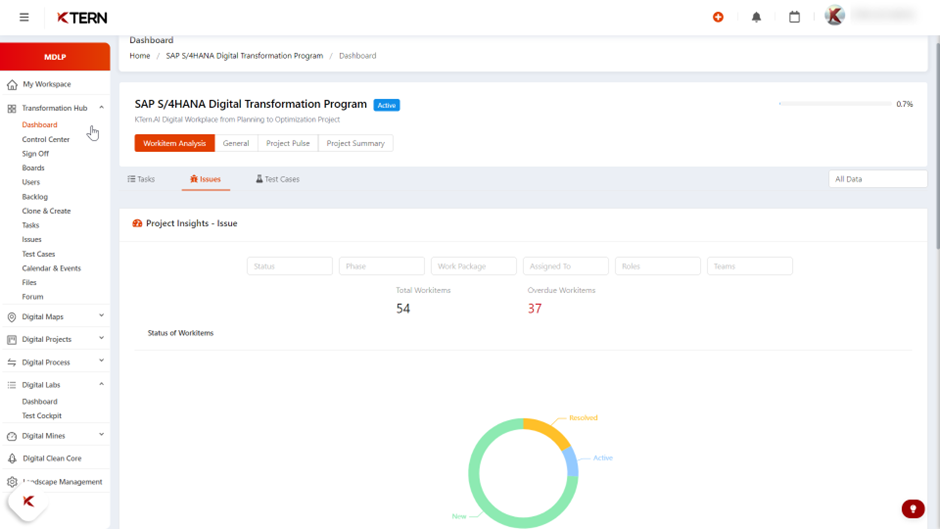The width and height of the screenshot is (940, 529).
Task: Open the calendar icon in header
Action: coord(794,17)
